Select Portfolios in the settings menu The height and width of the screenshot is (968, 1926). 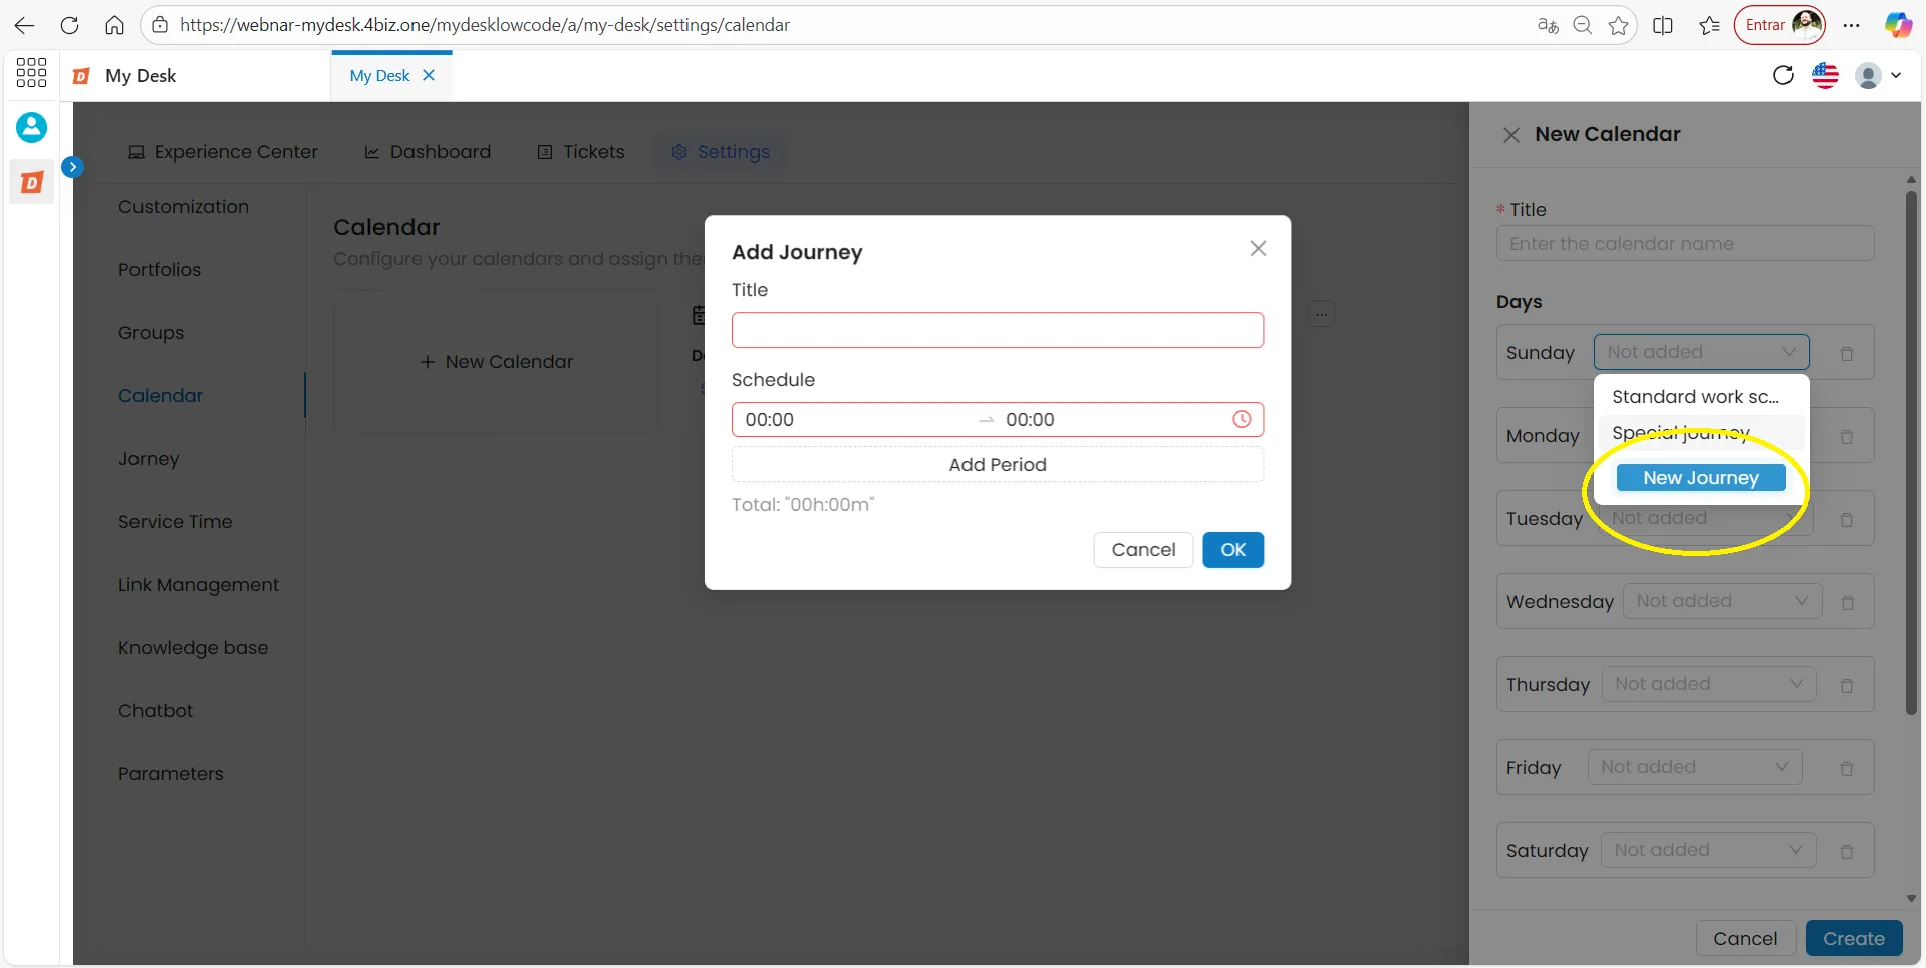159,270
